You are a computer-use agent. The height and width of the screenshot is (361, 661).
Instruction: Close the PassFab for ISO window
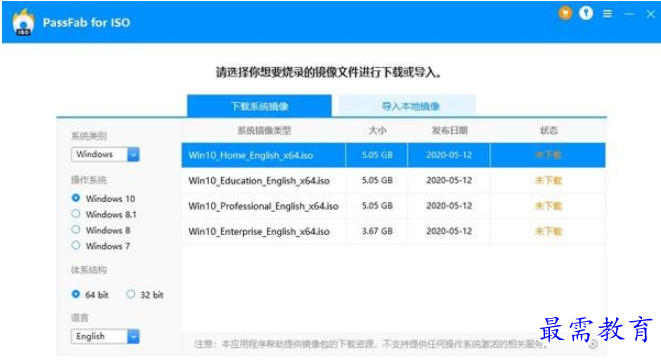[x=650, y=14]
